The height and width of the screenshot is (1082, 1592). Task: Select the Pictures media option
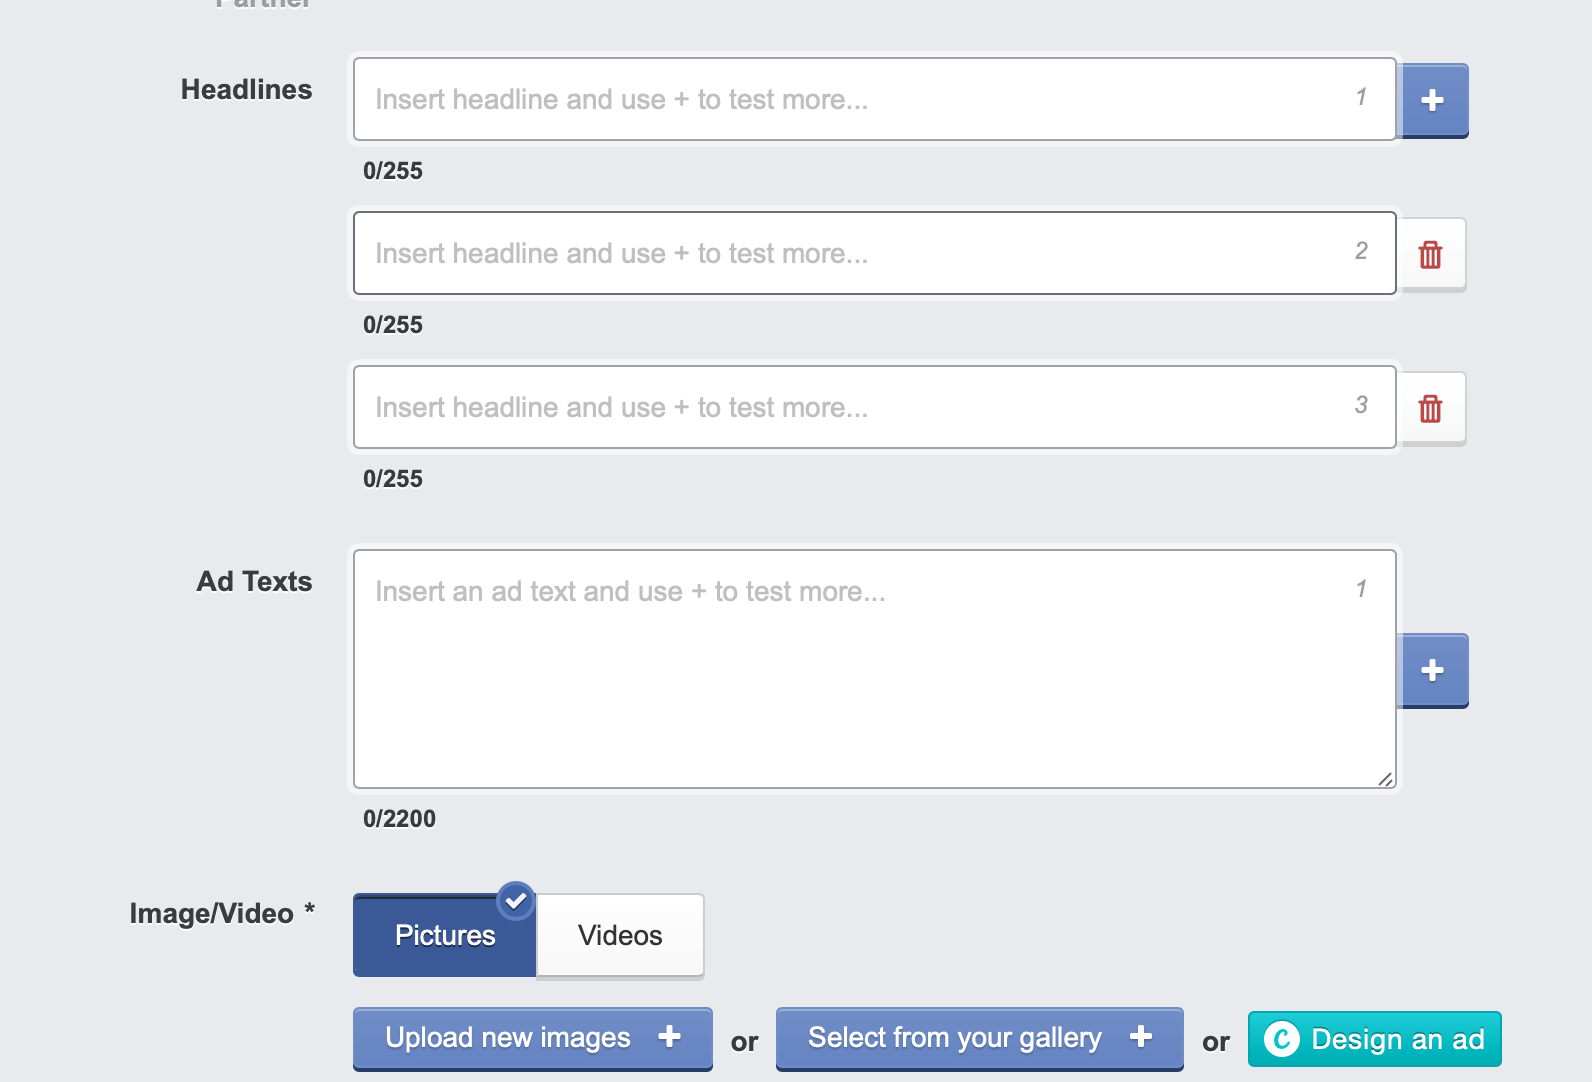[x=444, y=935]
